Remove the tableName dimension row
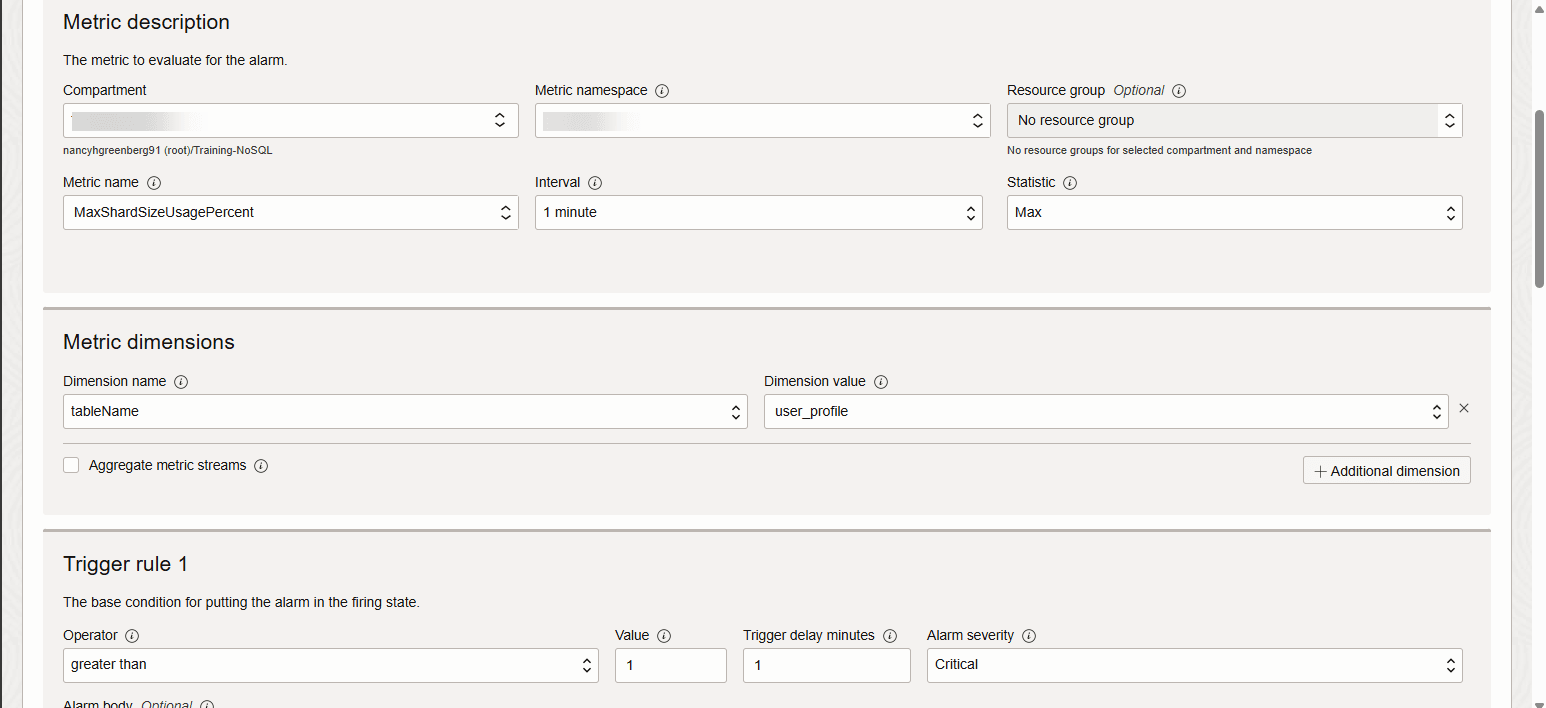Viewport: 1546px width, 708px height. click(1464, 408)
